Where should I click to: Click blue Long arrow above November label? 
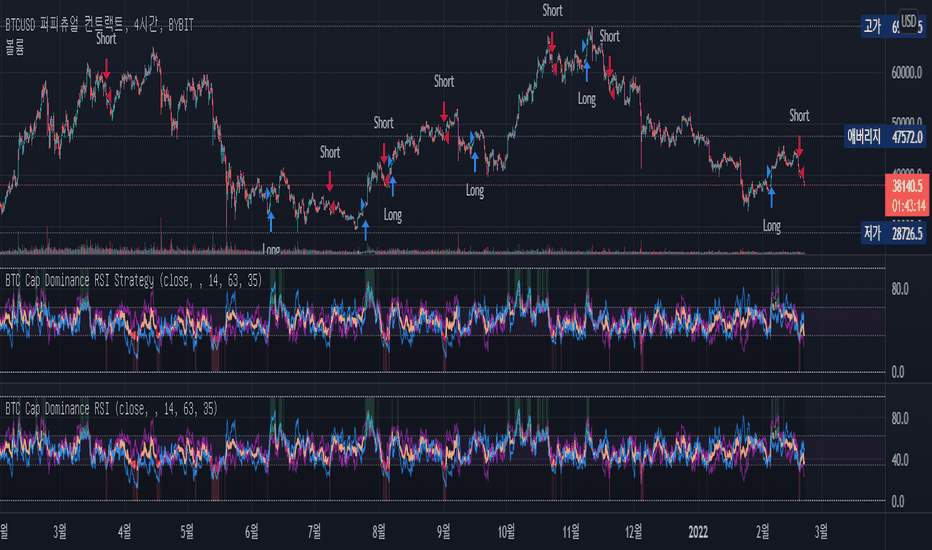coord(587,71)
